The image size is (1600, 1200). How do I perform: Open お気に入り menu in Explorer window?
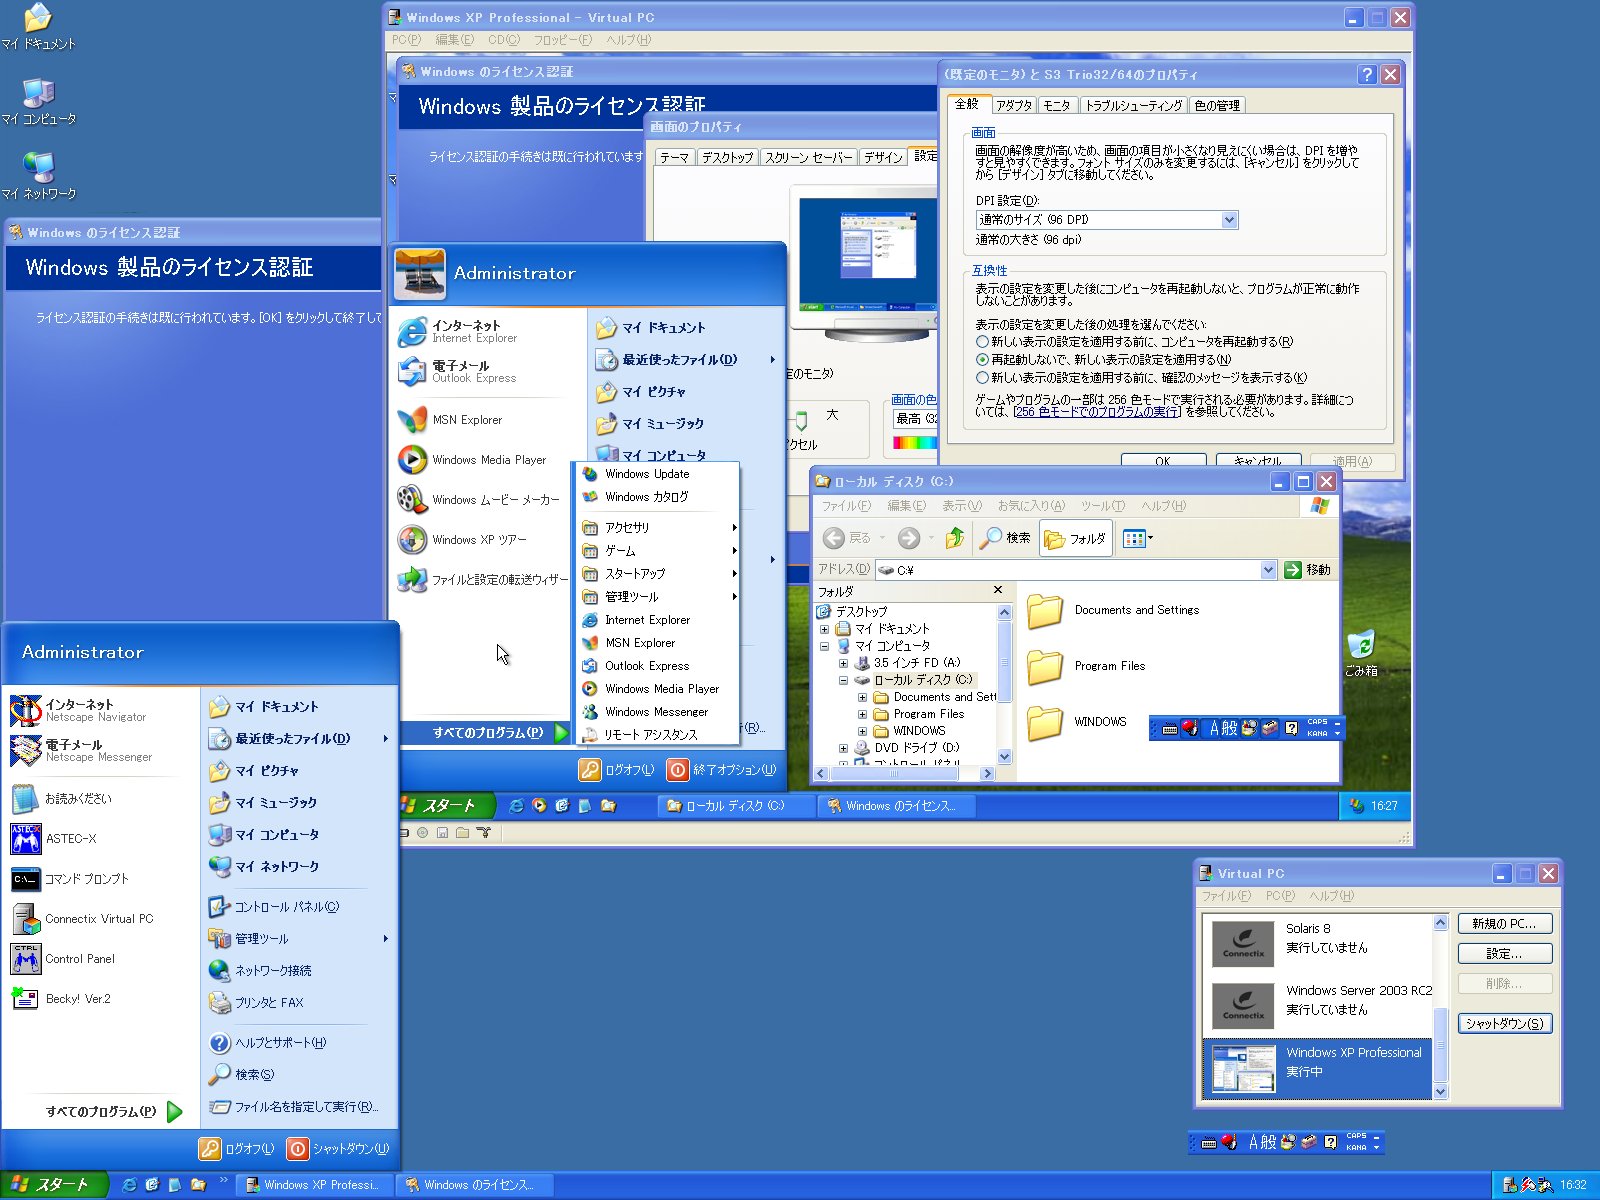1030,506
